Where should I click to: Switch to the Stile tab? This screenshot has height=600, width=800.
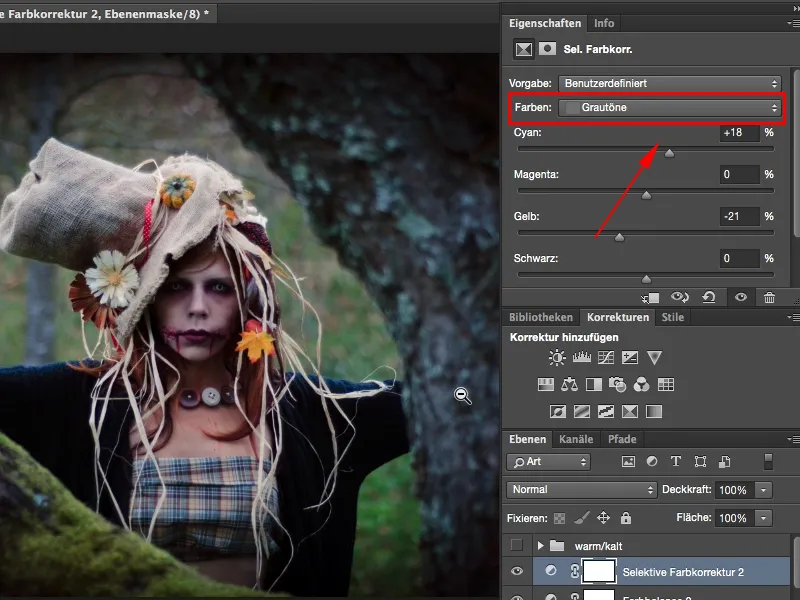point(672,317)
